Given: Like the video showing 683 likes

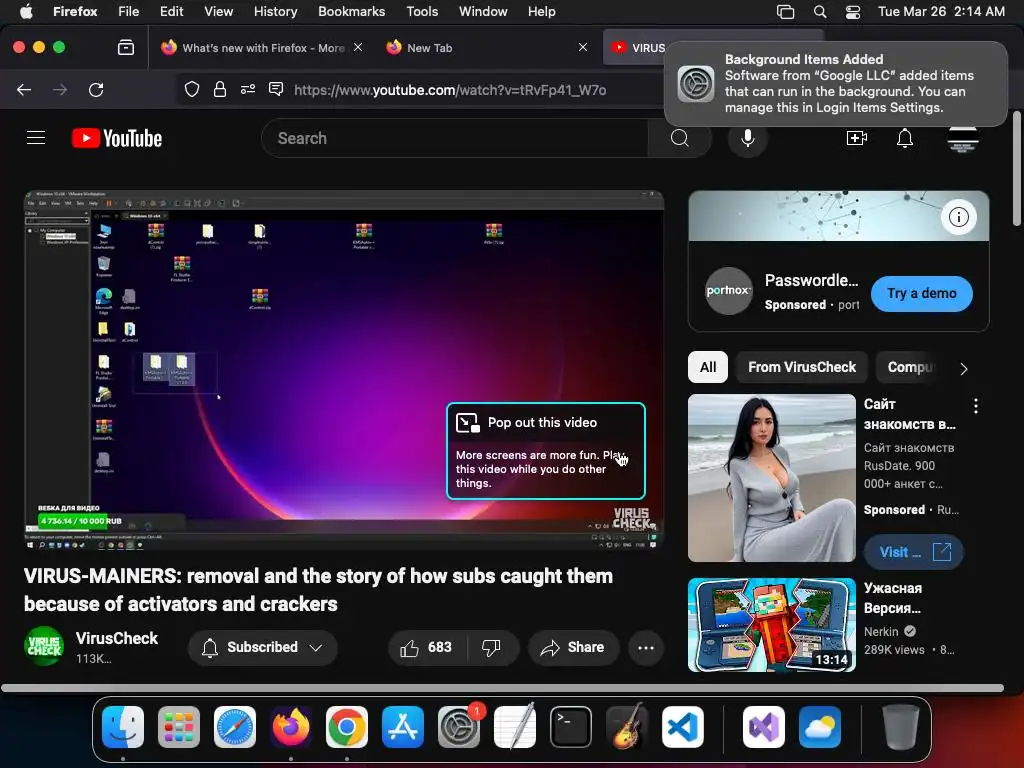Looking at the screenshot, I should 426,647.
